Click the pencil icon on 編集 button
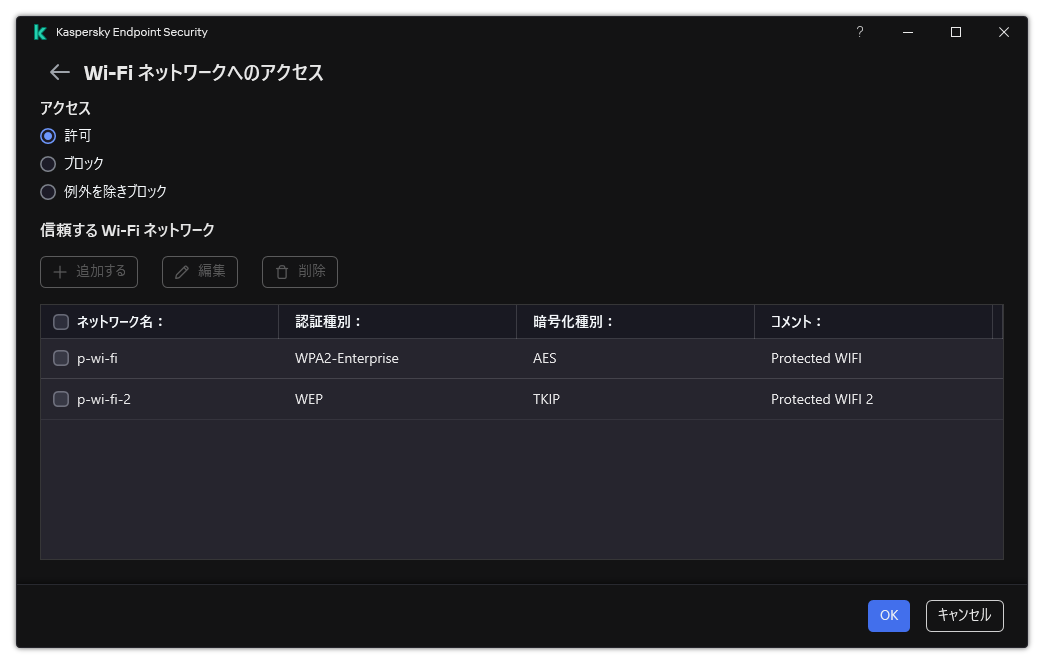1044x664 pixels. click(x=181, y=271)
